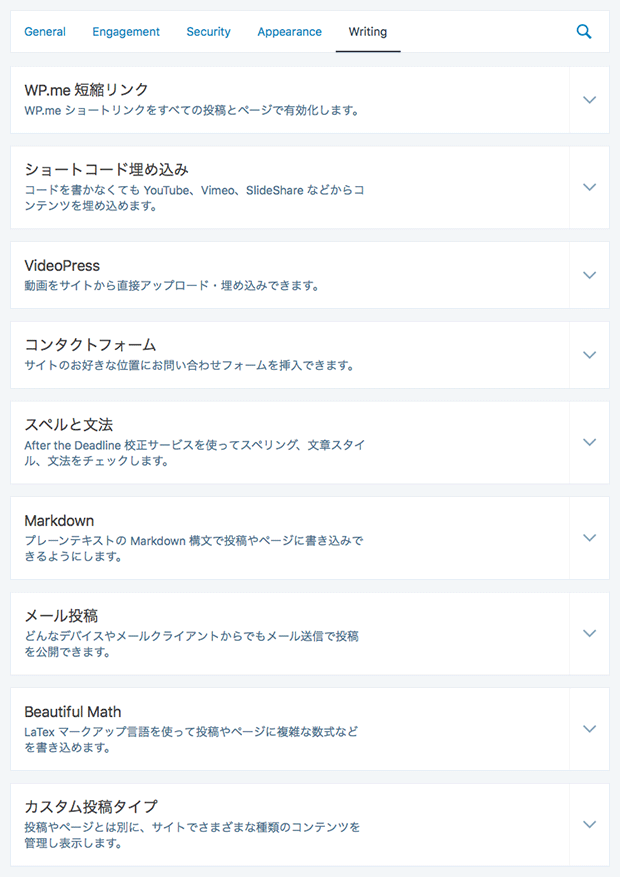Viewport: 620px width, 877px height.
Task: Open the search magnifier icon
Action: coord(584,31)
